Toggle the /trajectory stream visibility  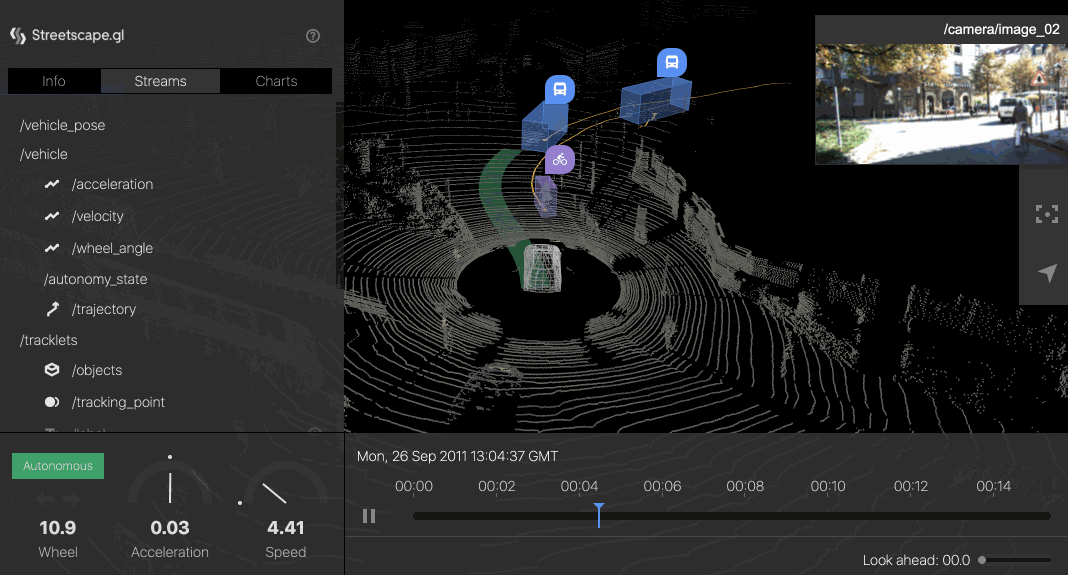coord(104,309)
